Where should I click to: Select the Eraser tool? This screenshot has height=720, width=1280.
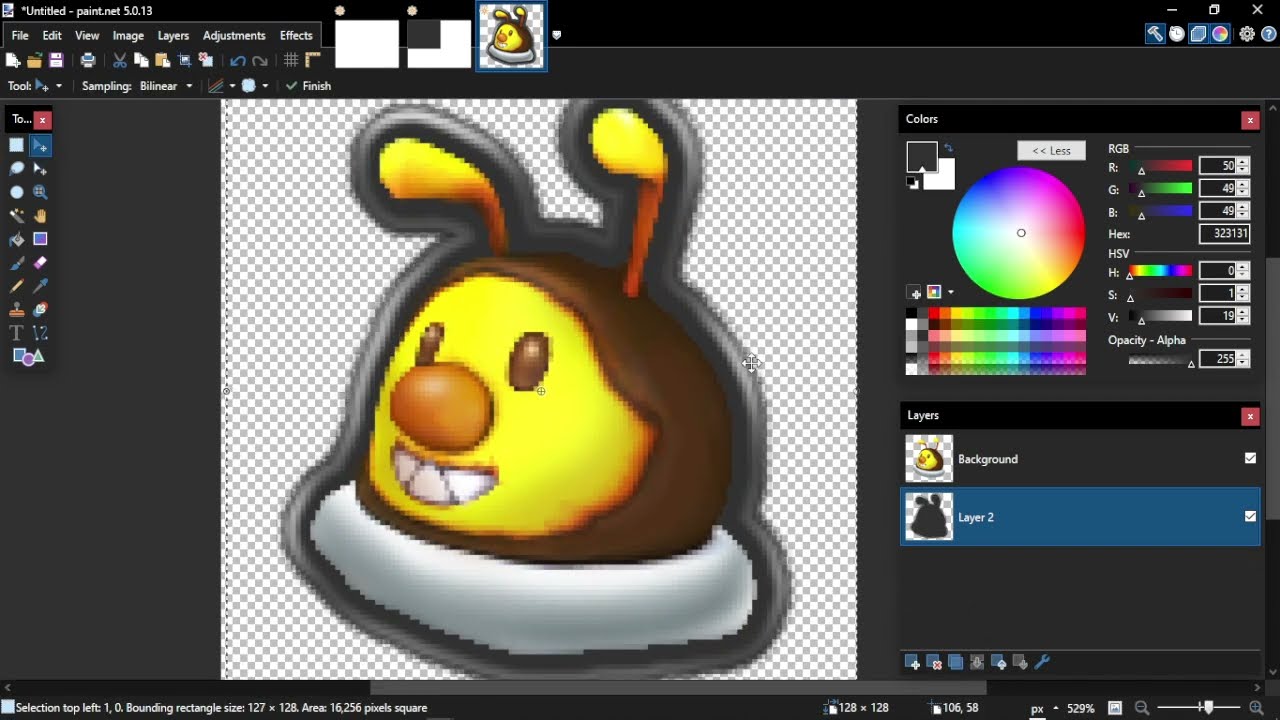click(x=40, y=263)
